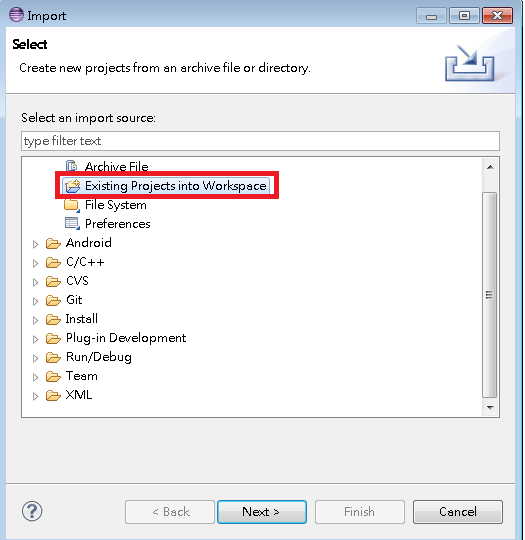Cancel the Import dialog
525x540 pixels.
pos(457,512)
